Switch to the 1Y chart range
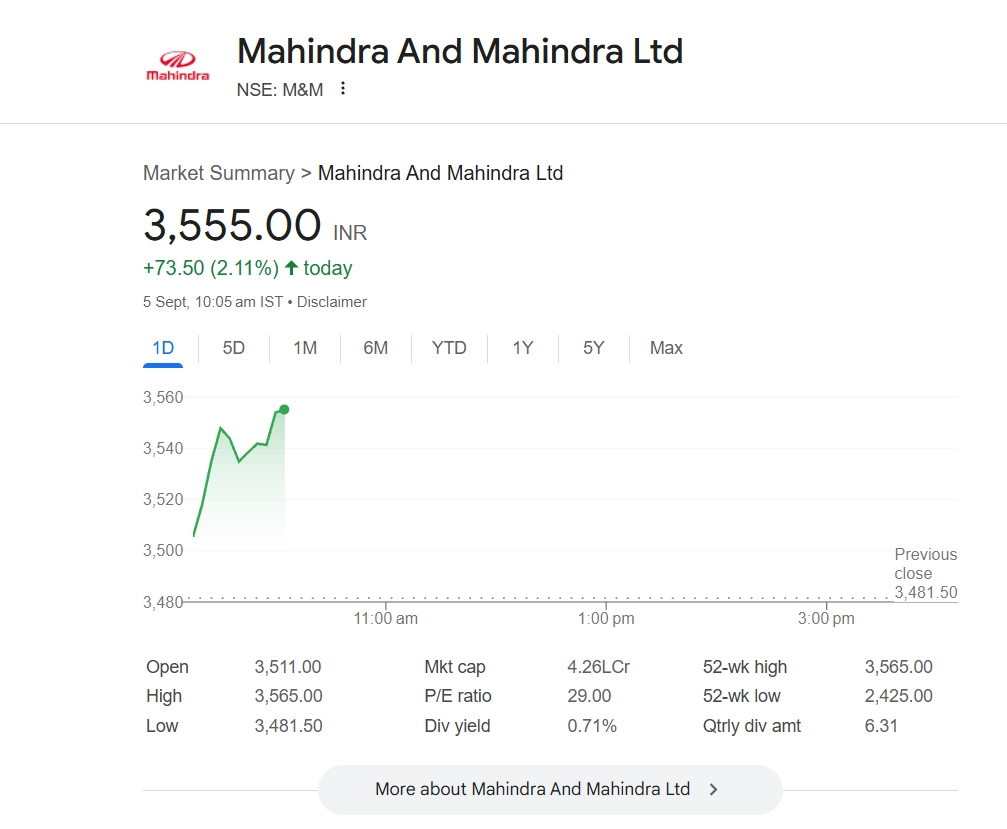Screen dimensions: 1007x829 [x=523, y=348]
